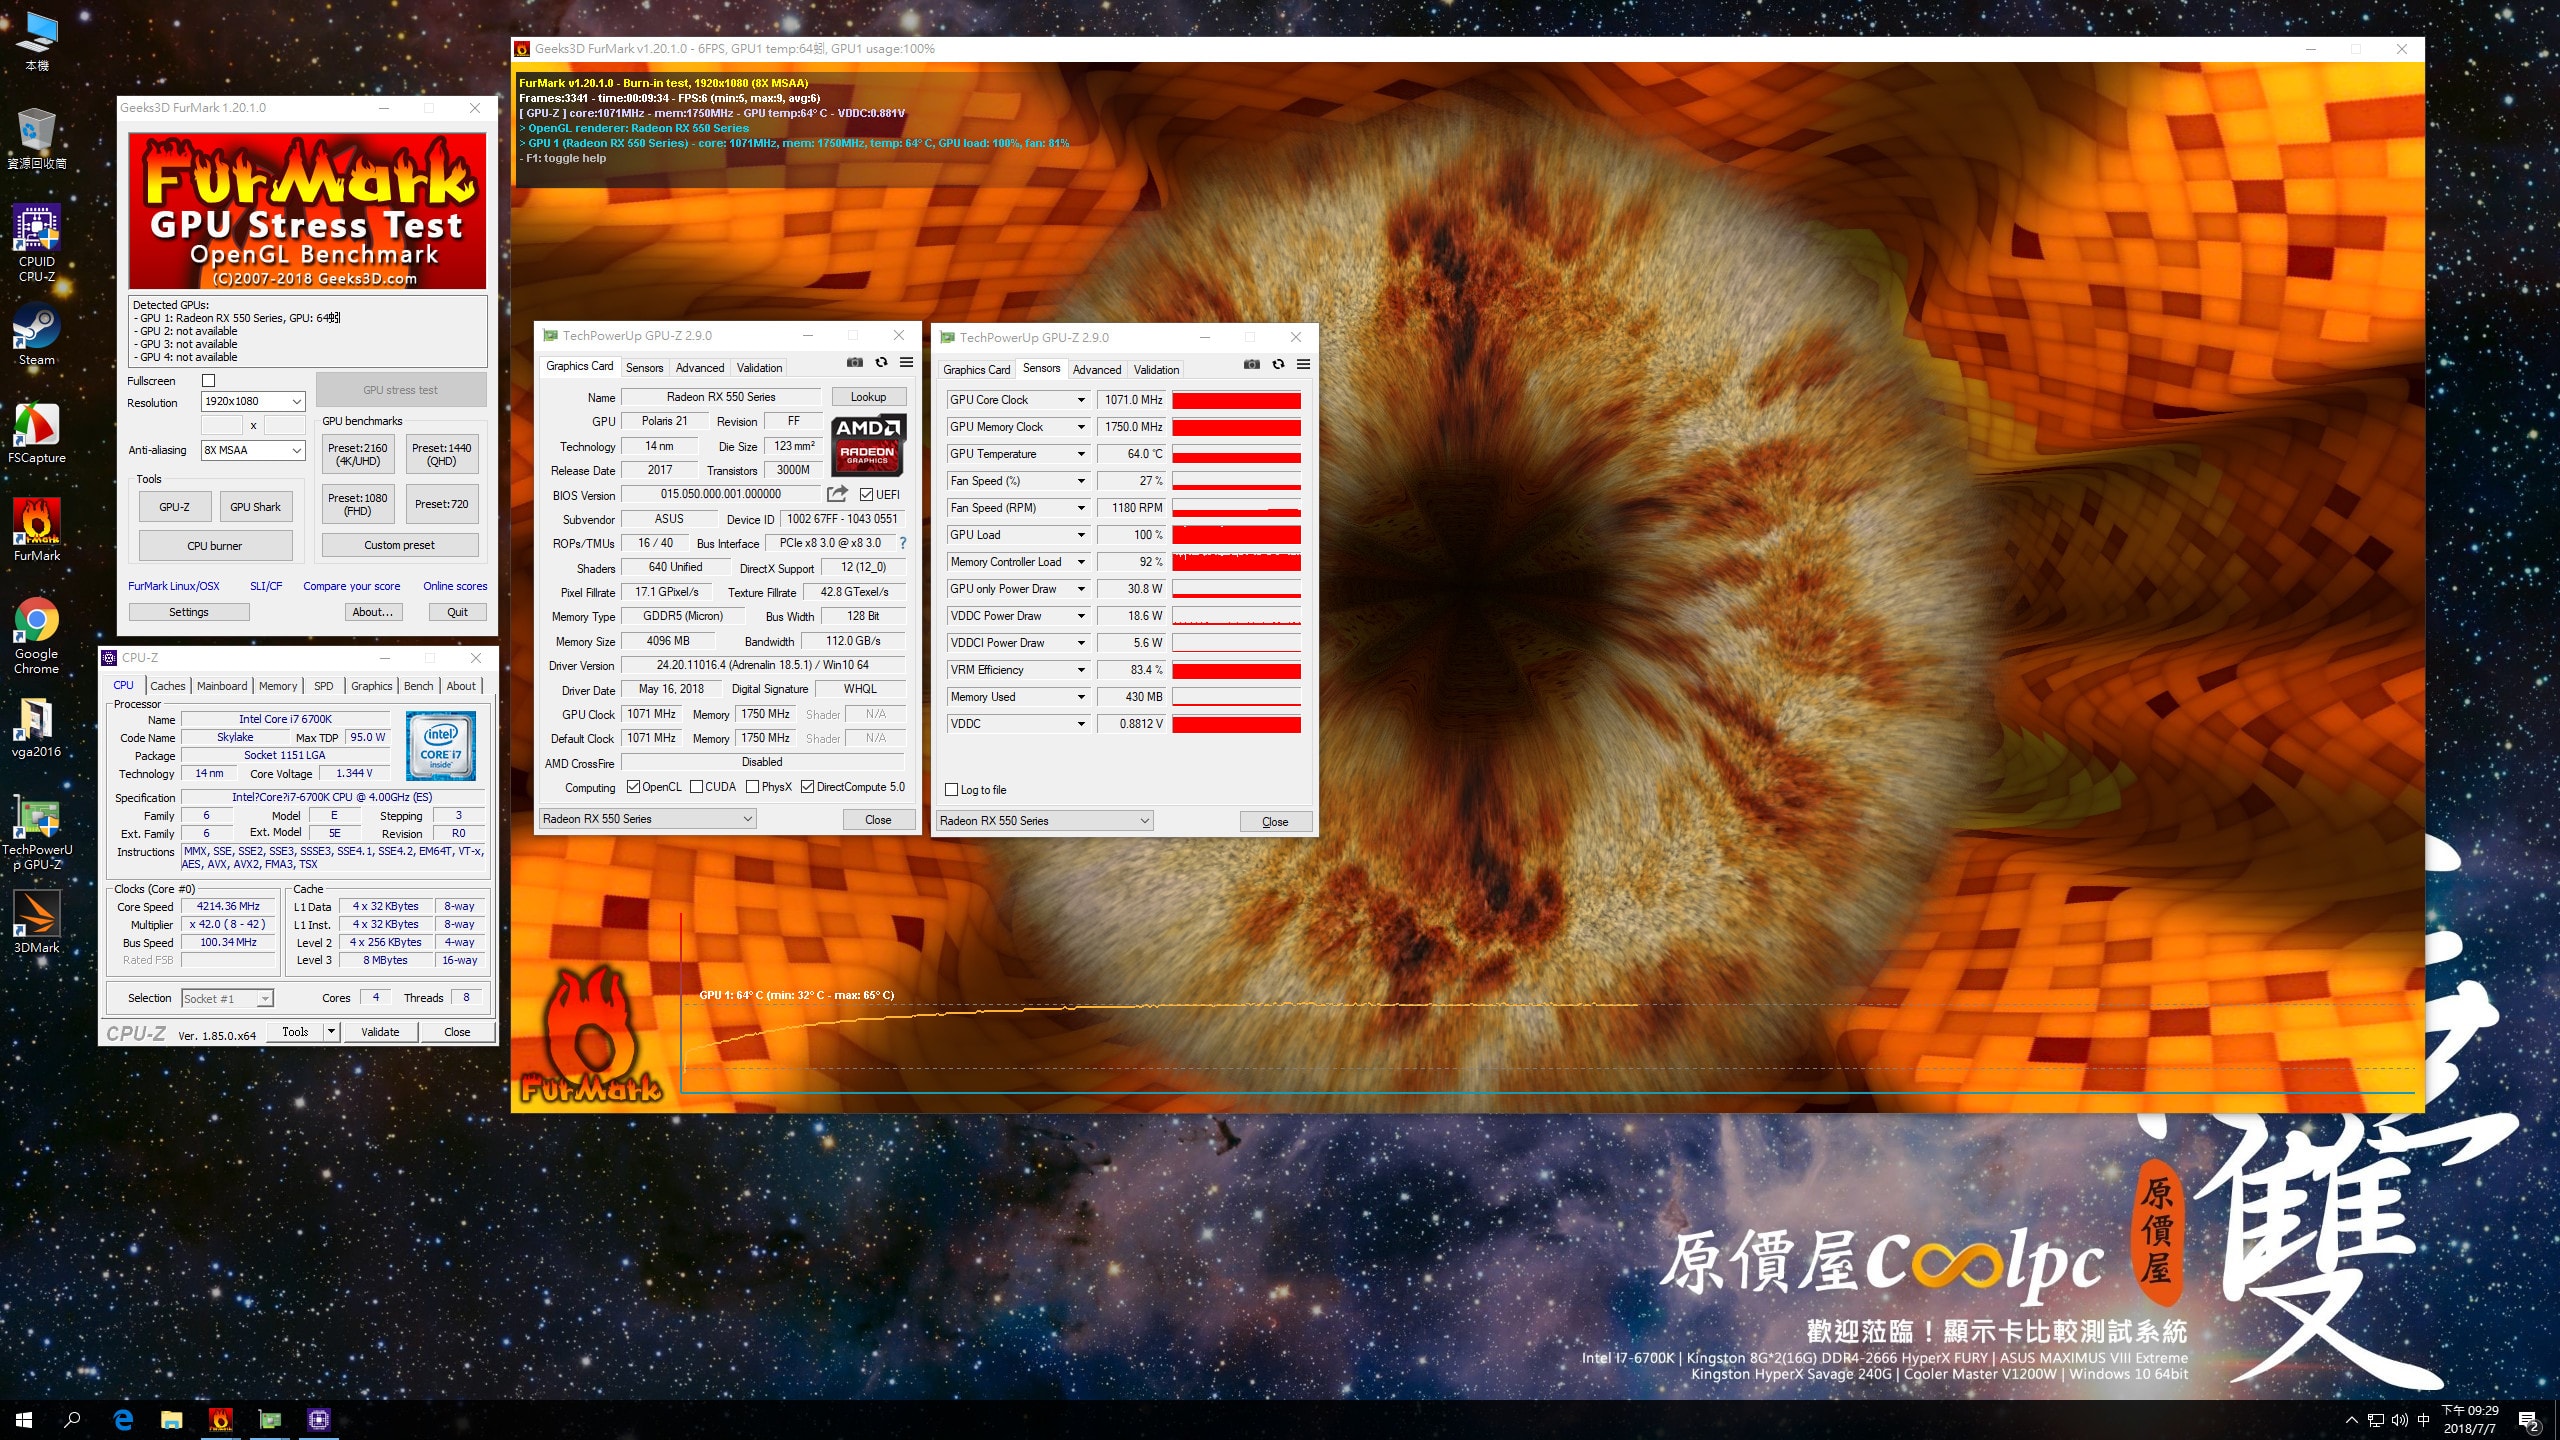Expand Memory Controller Load sensor dropdown
2560x1440 pixels.
[x=1081, y=562]
